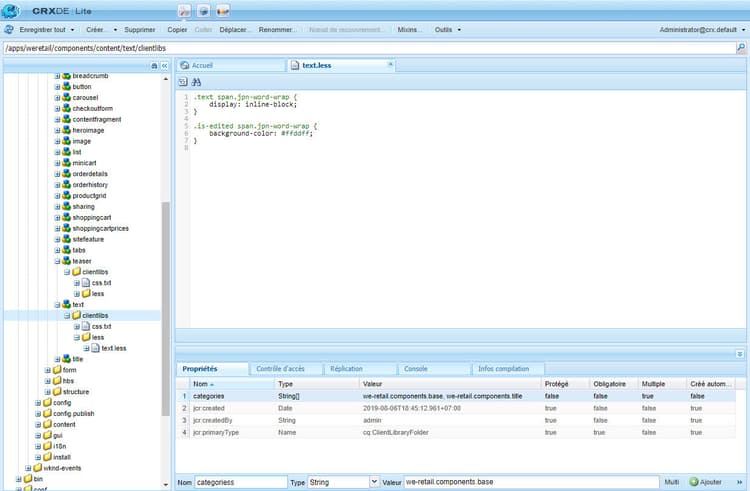Click into the Nom input field
The height and width of the screenshot is (491, 750).
tap(240, 482)
